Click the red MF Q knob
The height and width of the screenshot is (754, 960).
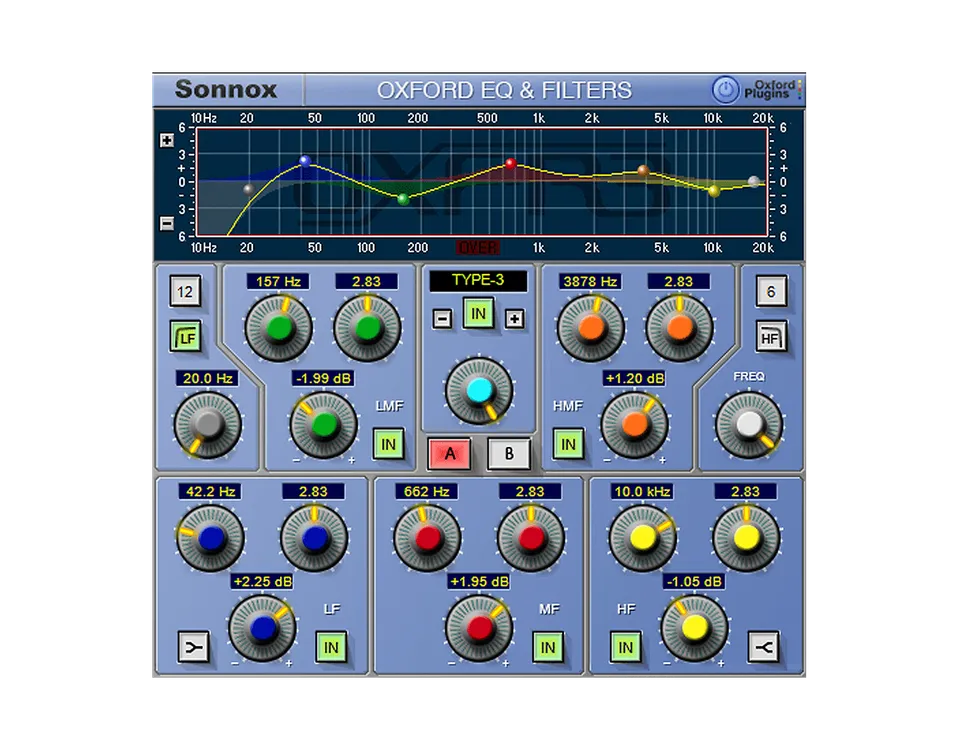[x=531, y=538]
